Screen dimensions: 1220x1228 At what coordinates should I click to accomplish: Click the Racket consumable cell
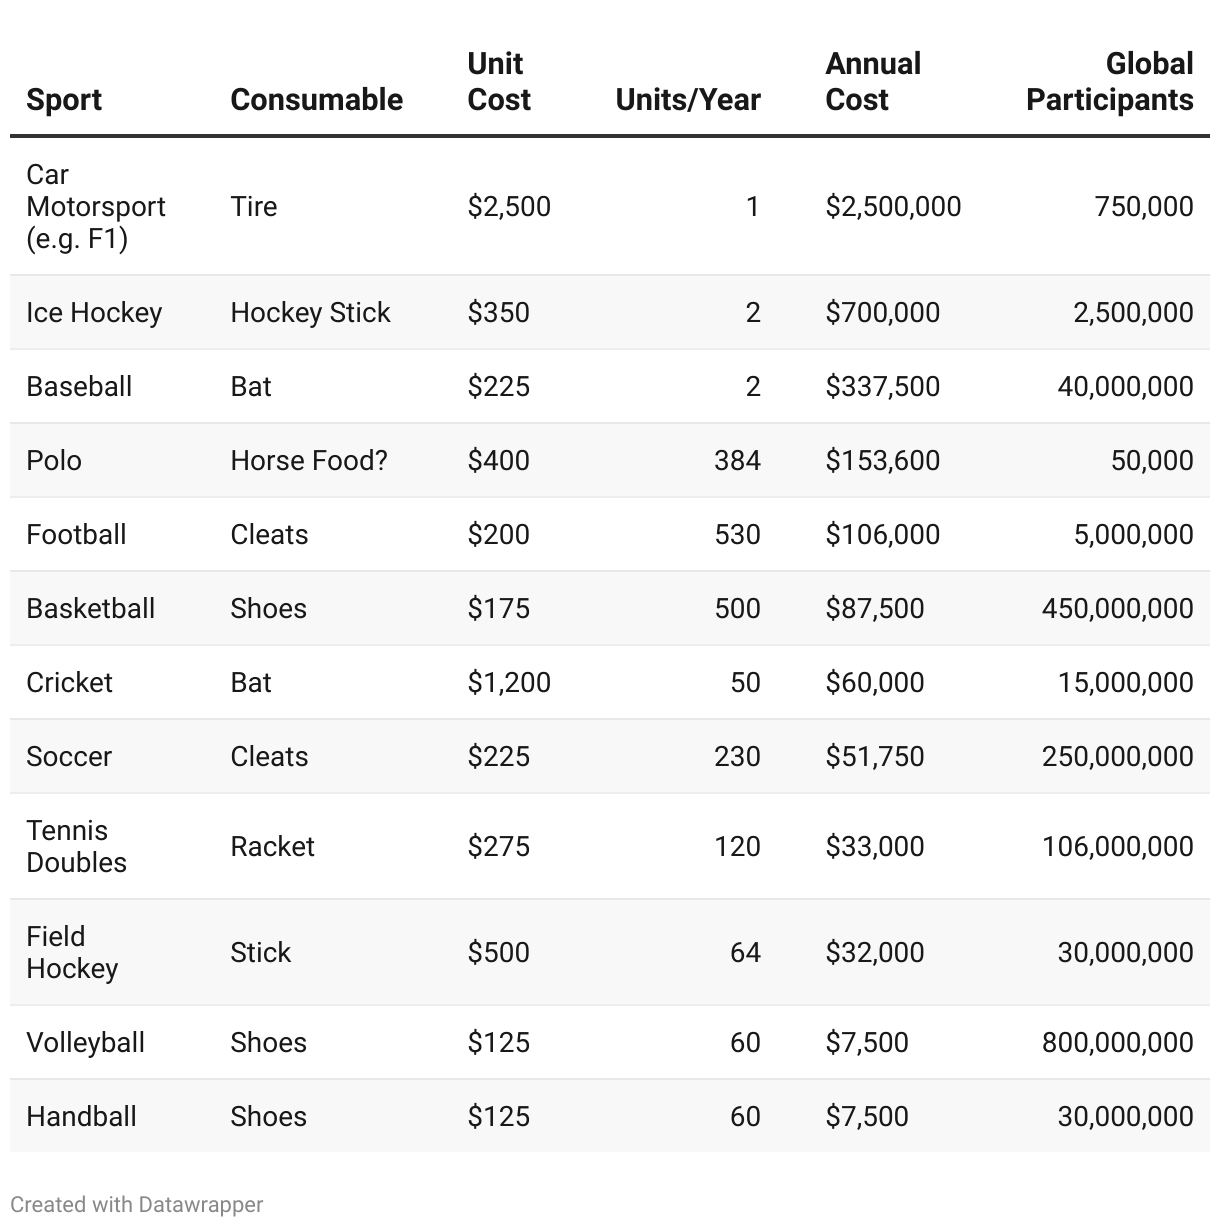(272, 846)
